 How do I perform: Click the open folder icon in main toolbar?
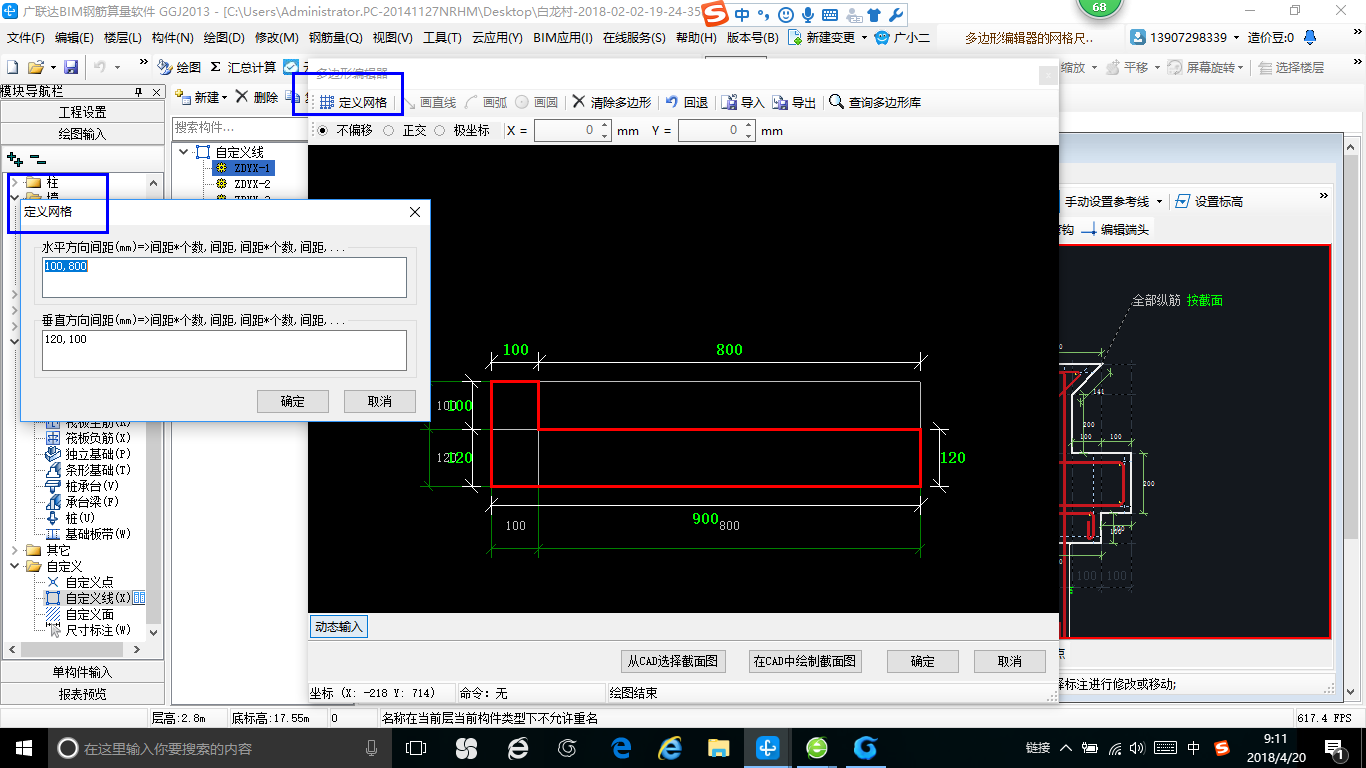click(35, 67)
